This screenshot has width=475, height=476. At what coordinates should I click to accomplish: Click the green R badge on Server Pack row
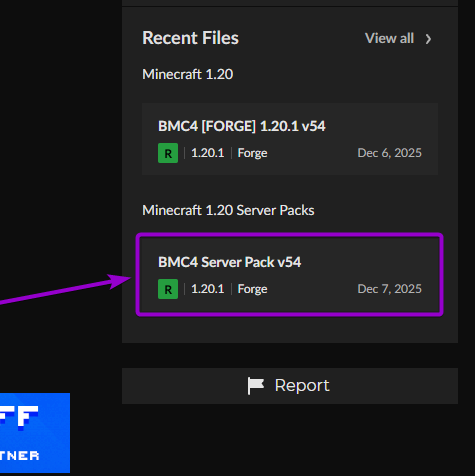pos(168,289)
